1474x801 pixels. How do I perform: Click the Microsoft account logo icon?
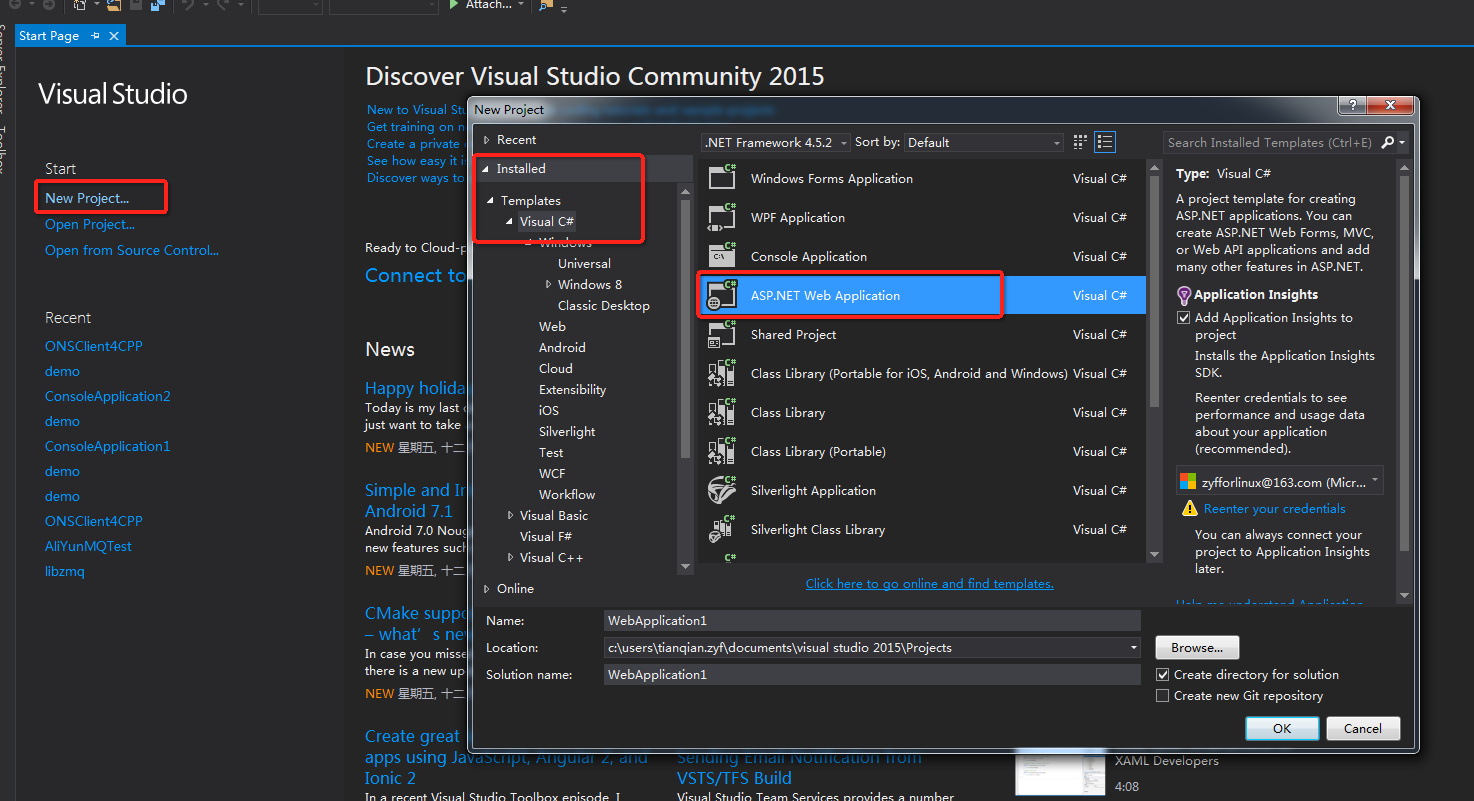pyautogui.click(x=1188, y=482)
